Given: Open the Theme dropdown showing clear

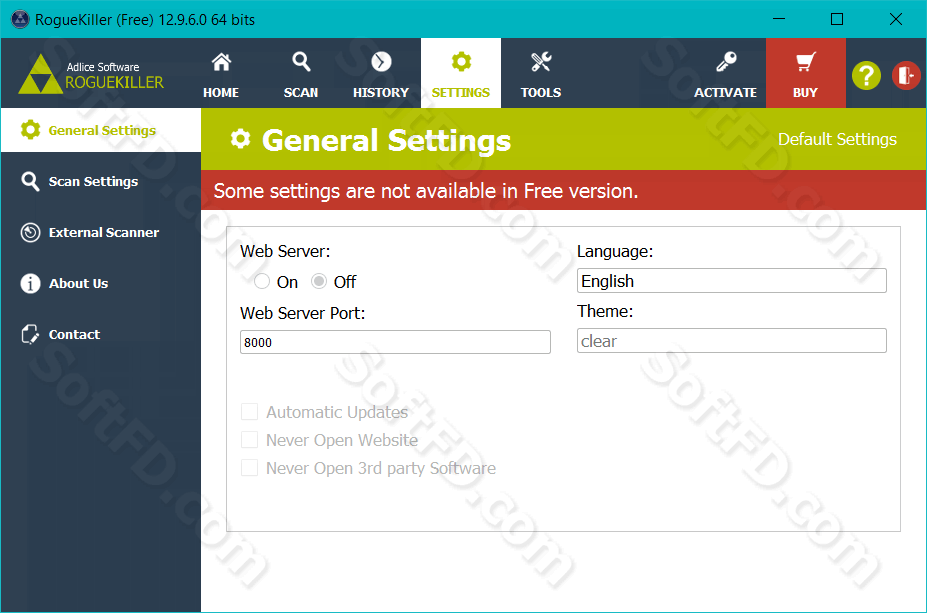Looking at the screenshot, I should (731, 341).
